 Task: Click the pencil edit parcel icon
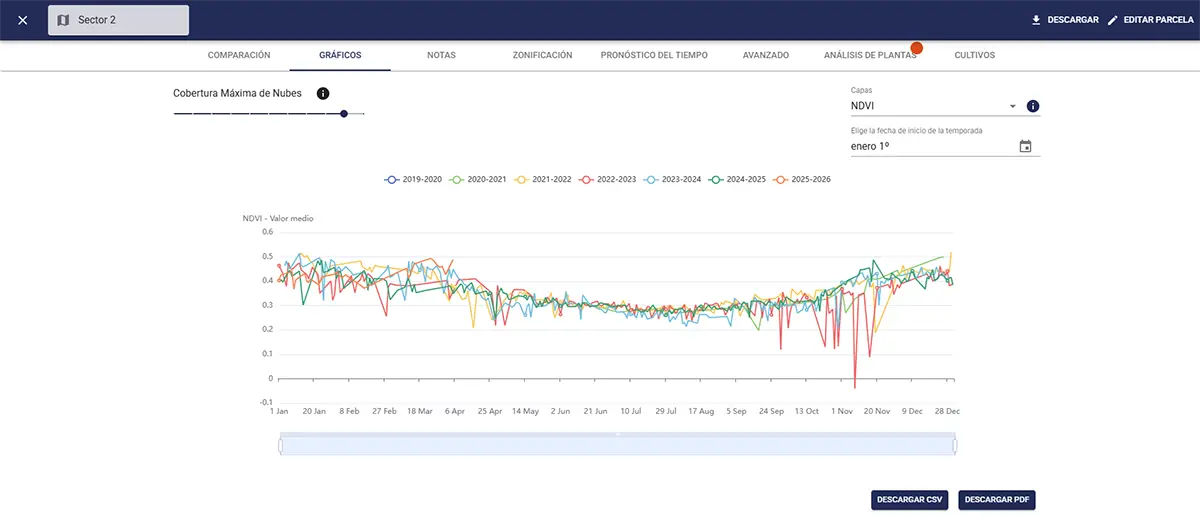[1112, 20]
